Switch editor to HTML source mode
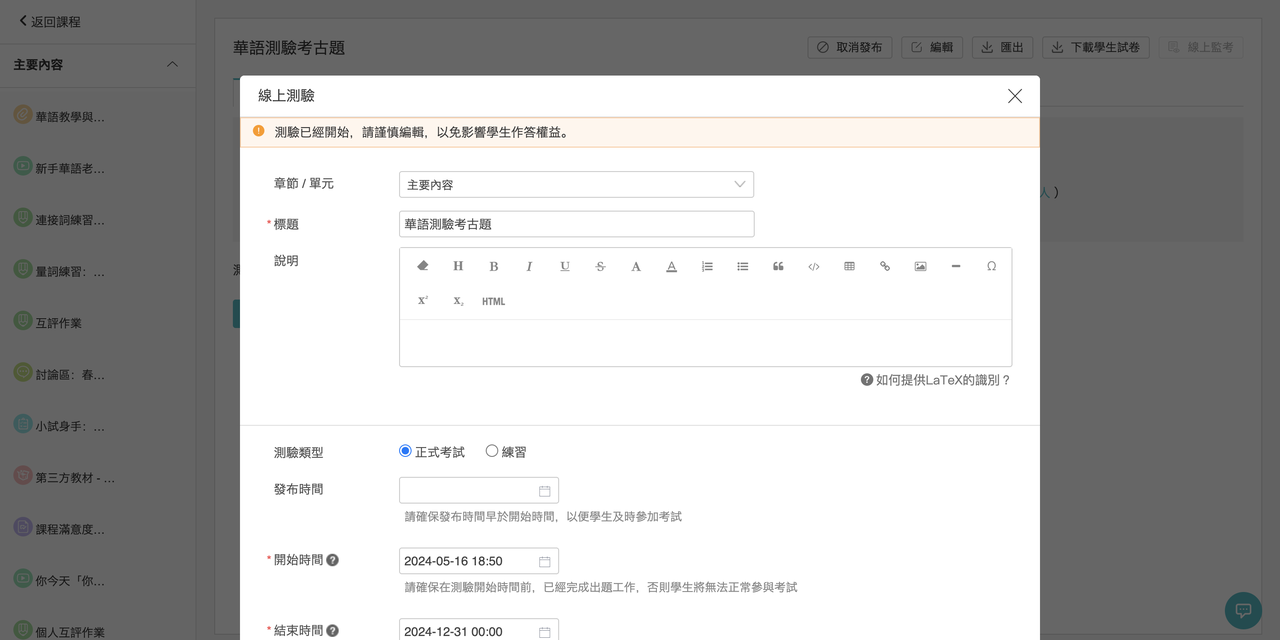The image size is (1280, 640). point(494,301)
